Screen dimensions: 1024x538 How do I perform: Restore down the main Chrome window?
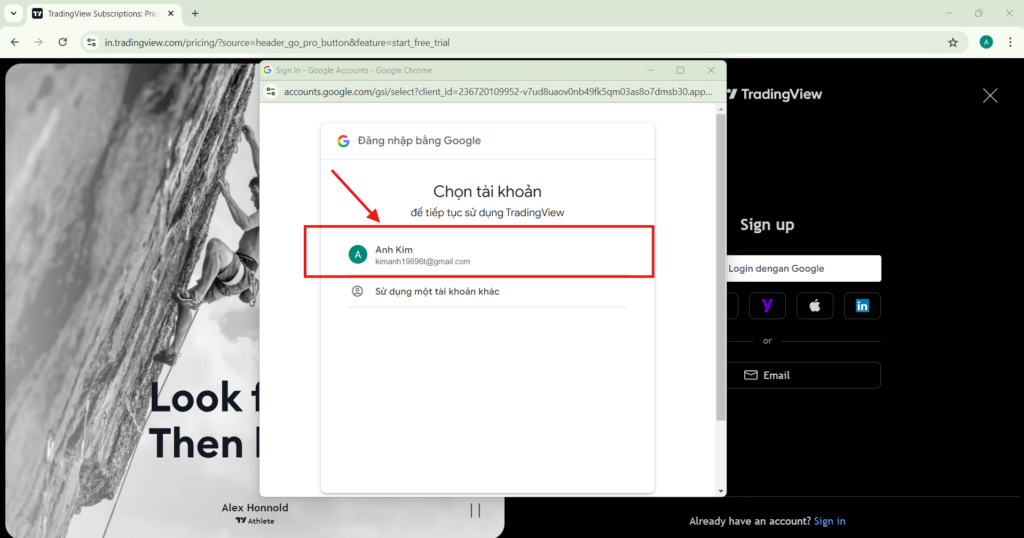click(979, 13)
